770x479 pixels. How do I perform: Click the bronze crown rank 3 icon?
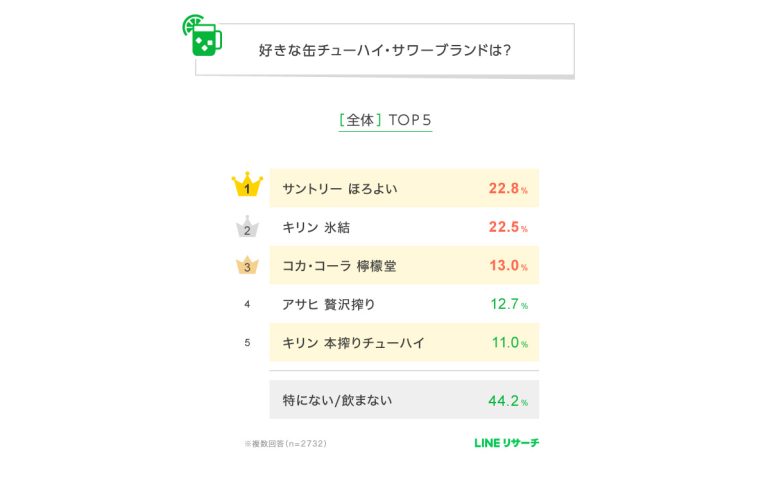[x=247, y=264]
